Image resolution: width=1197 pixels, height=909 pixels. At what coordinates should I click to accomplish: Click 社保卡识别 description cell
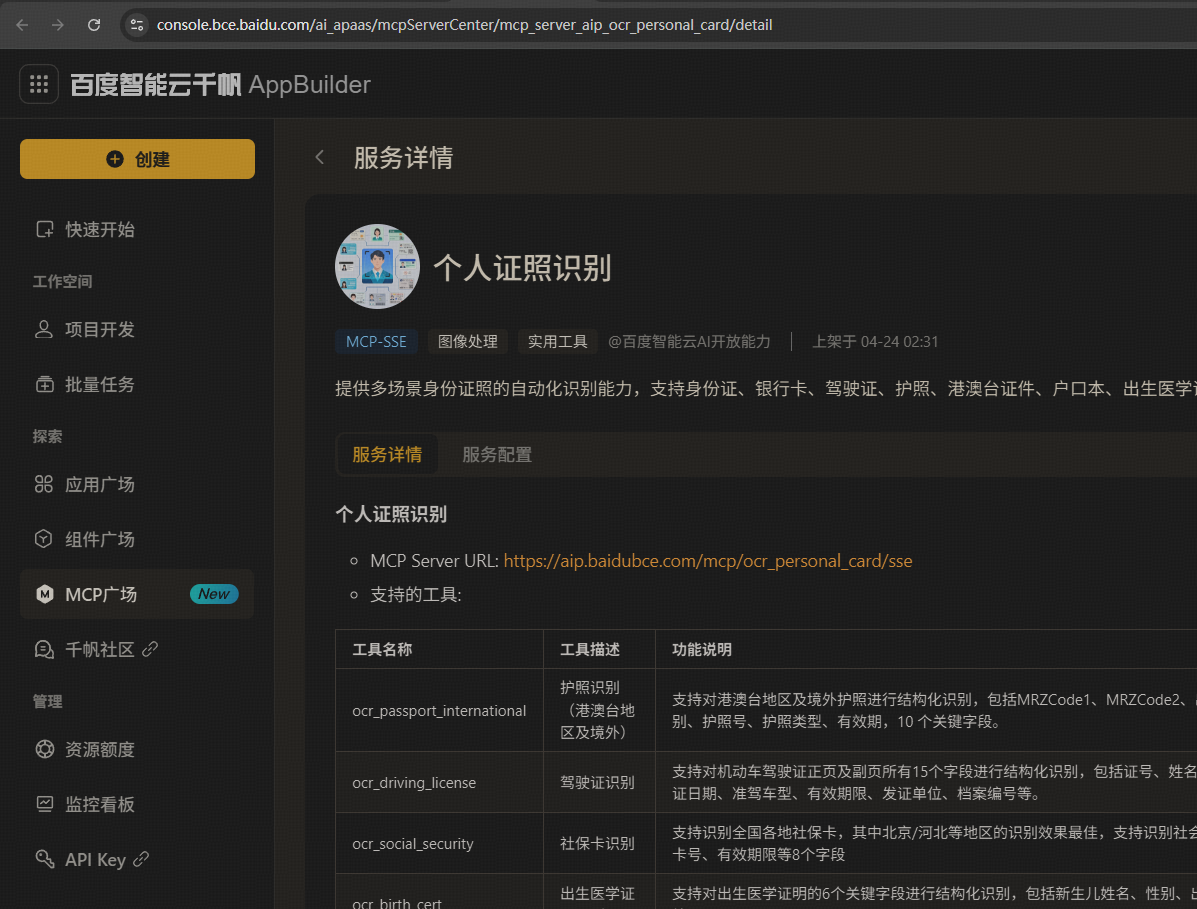pos(598,843)
